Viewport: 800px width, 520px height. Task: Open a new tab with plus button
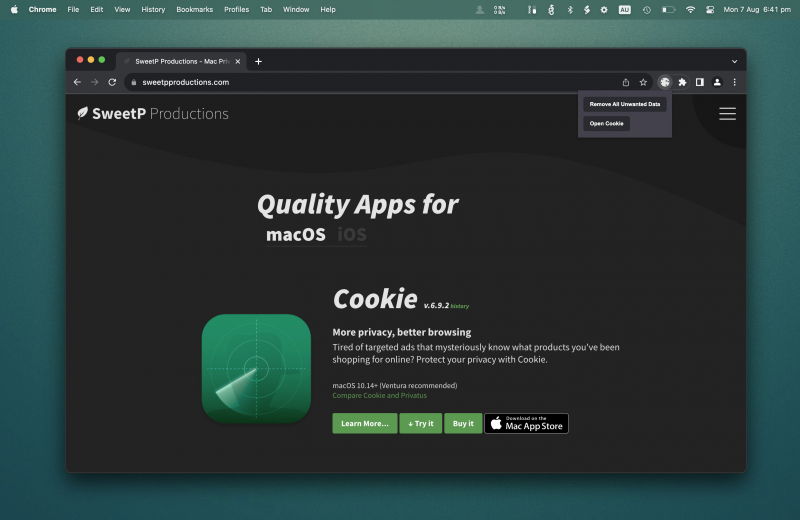pyautogui.click(x=258, y=61)
